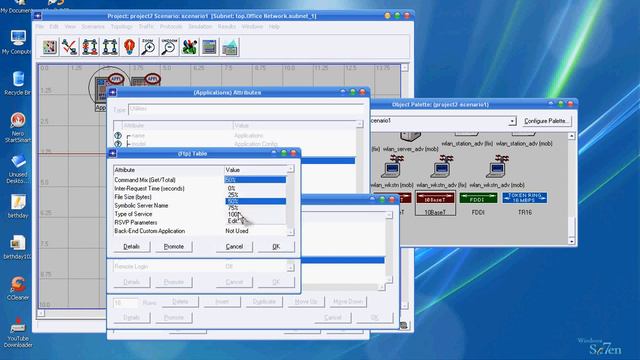Select the 10BaseT link in Object Palette

pyautogui.click(x=435, y=203)
